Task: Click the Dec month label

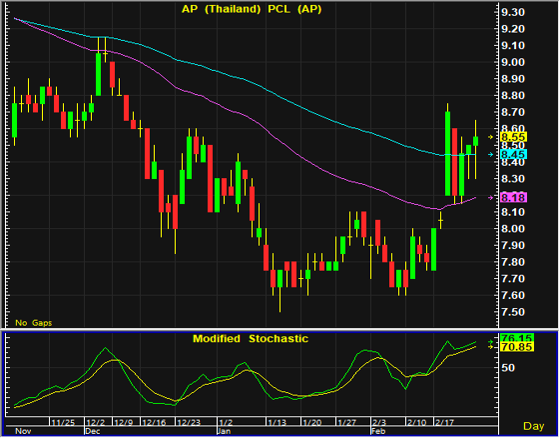Action: click(x=92, y=431)
